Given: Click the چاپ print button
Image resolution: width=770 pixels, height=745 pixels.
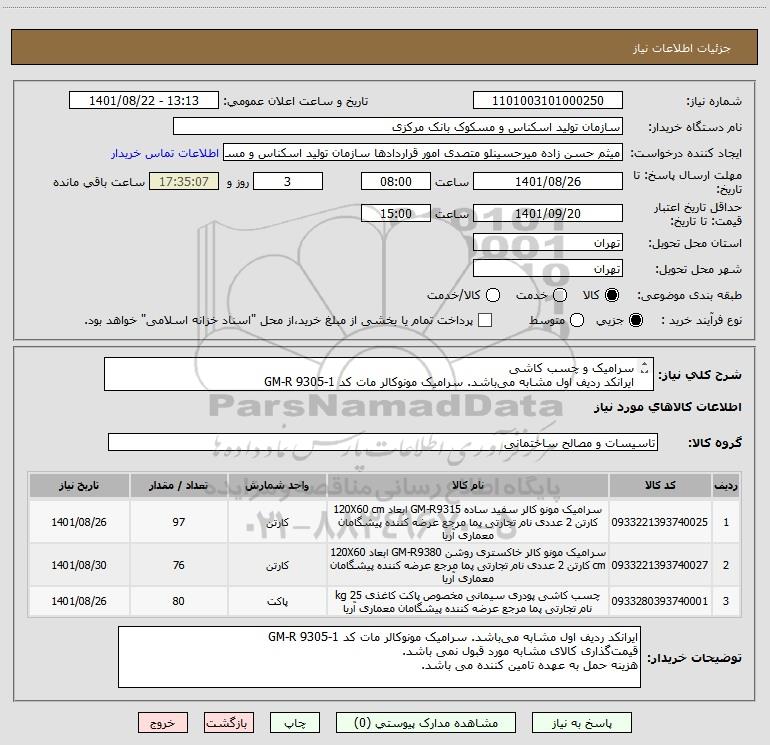Looking at the screenshot, I should click(x=295, y=723).
